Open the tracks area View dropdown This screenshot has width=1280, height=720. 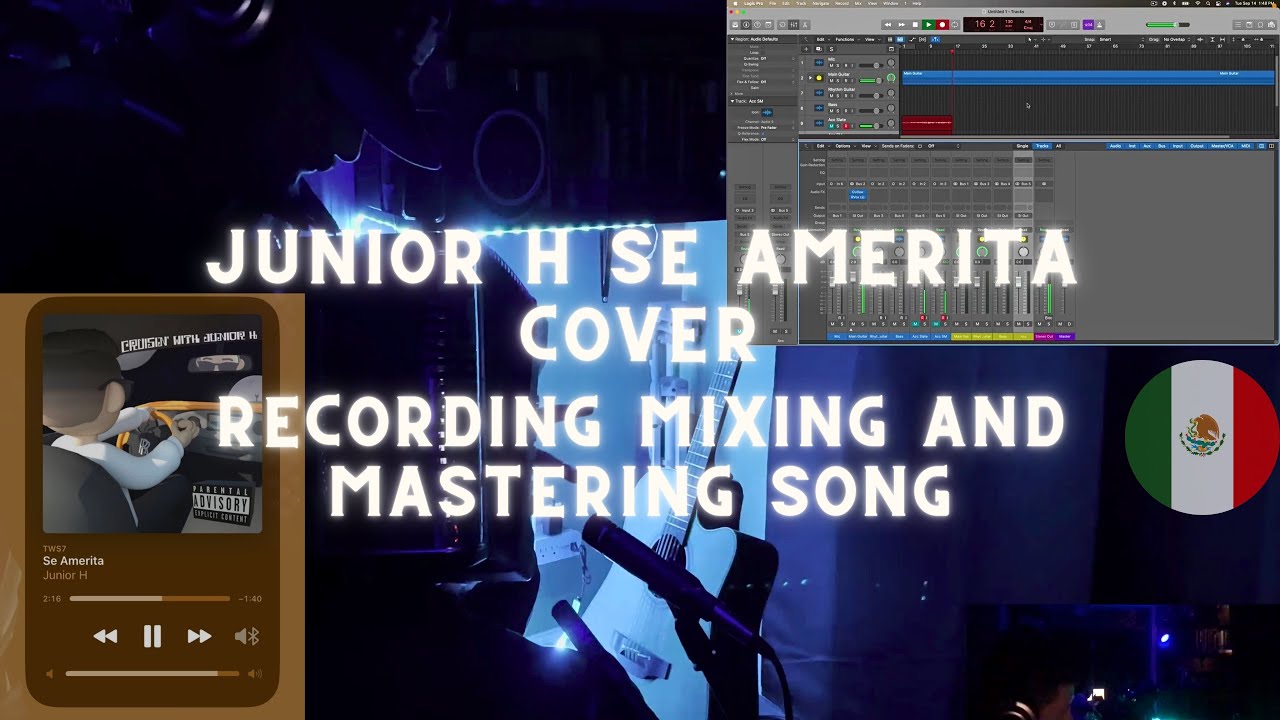(871, 39)
